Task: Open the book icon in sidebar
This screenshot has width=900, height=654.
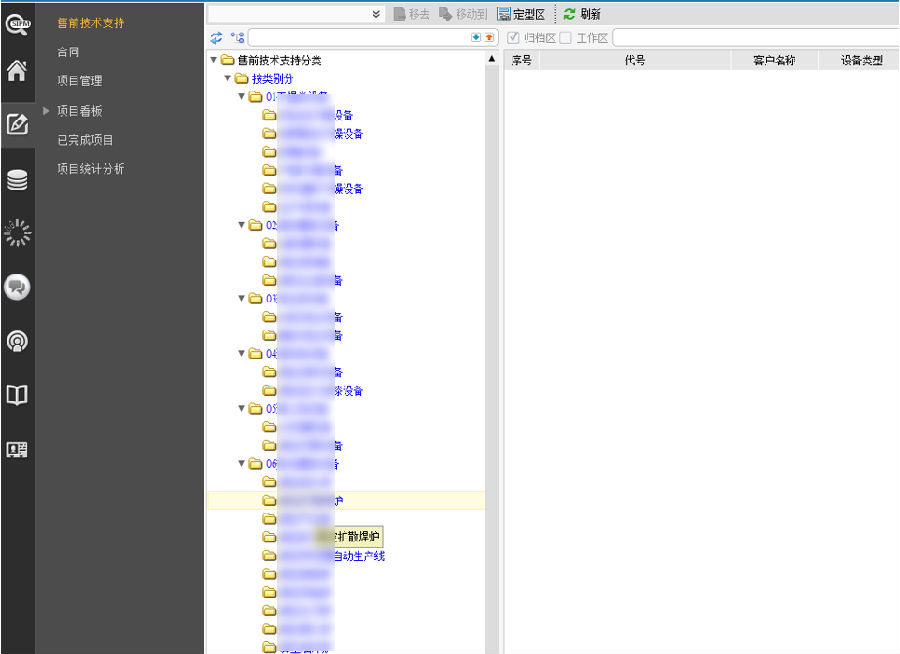Action: tap(17, 395)
